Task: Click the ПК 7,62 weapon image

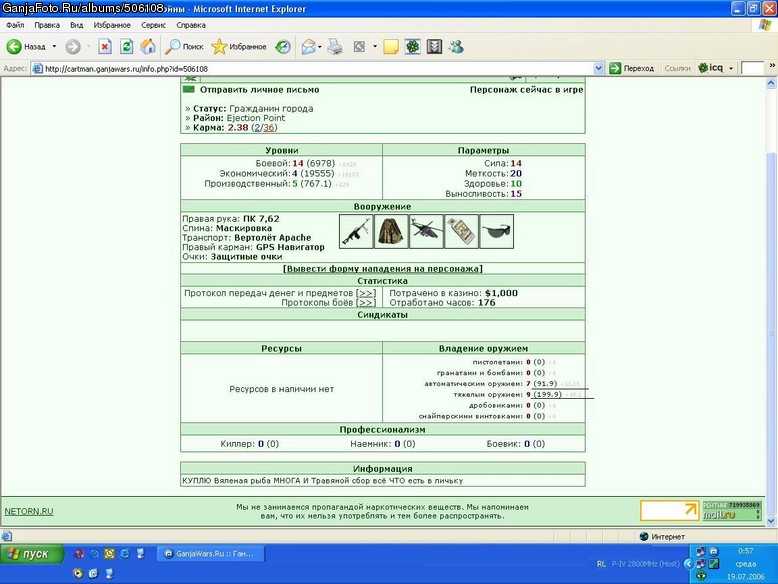Action: (356, 231)
